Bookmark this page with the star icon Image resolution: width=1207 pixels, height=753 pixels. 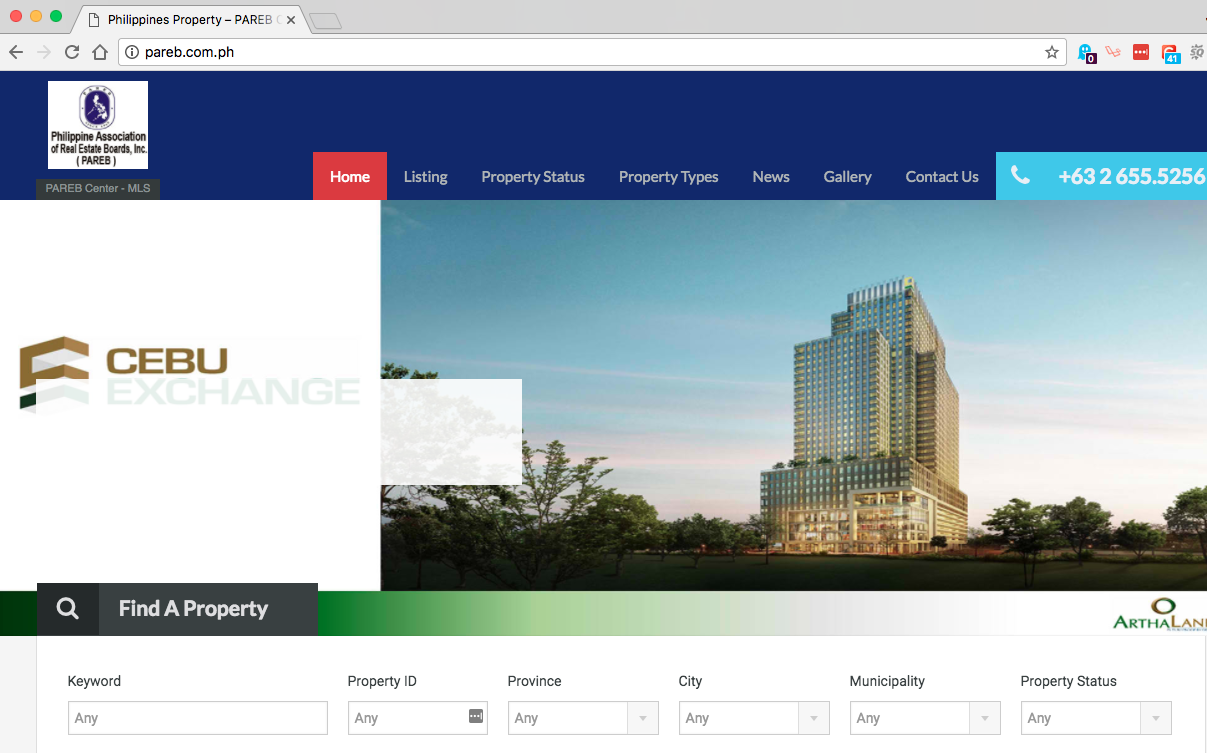(x=1052, y=52)
